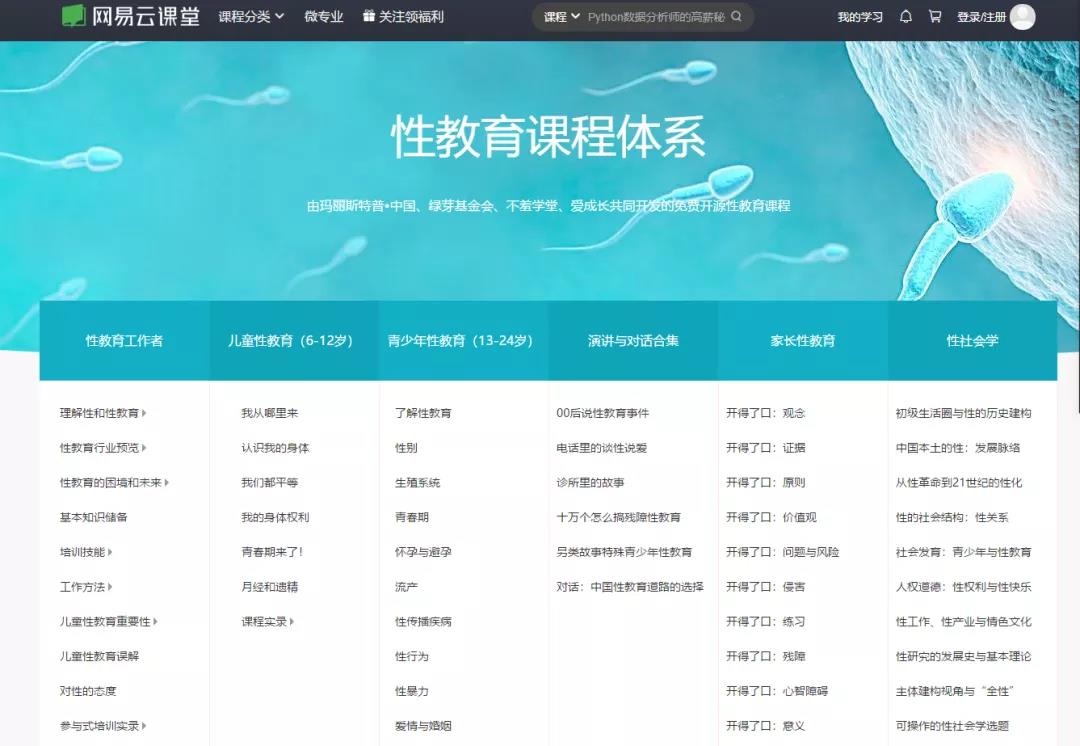Select the 微专业 menu item

(324, 17)
